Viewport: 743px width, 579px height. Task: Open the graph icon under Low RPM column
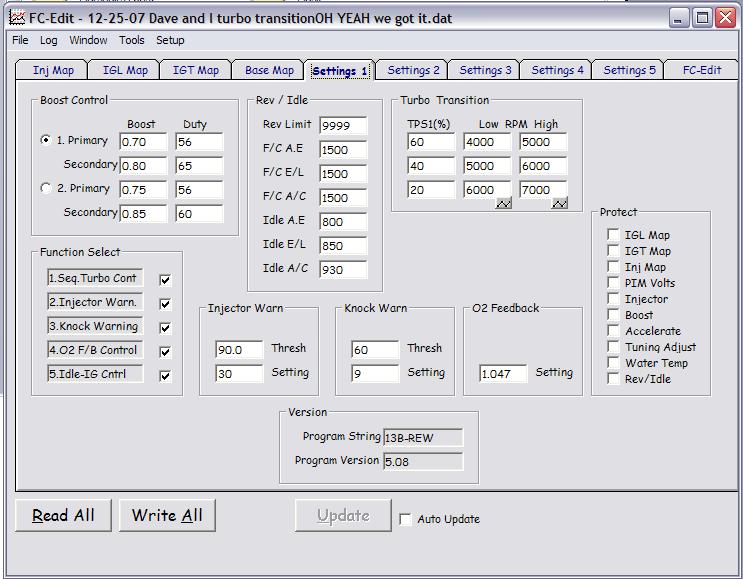[x=504, y=204]
